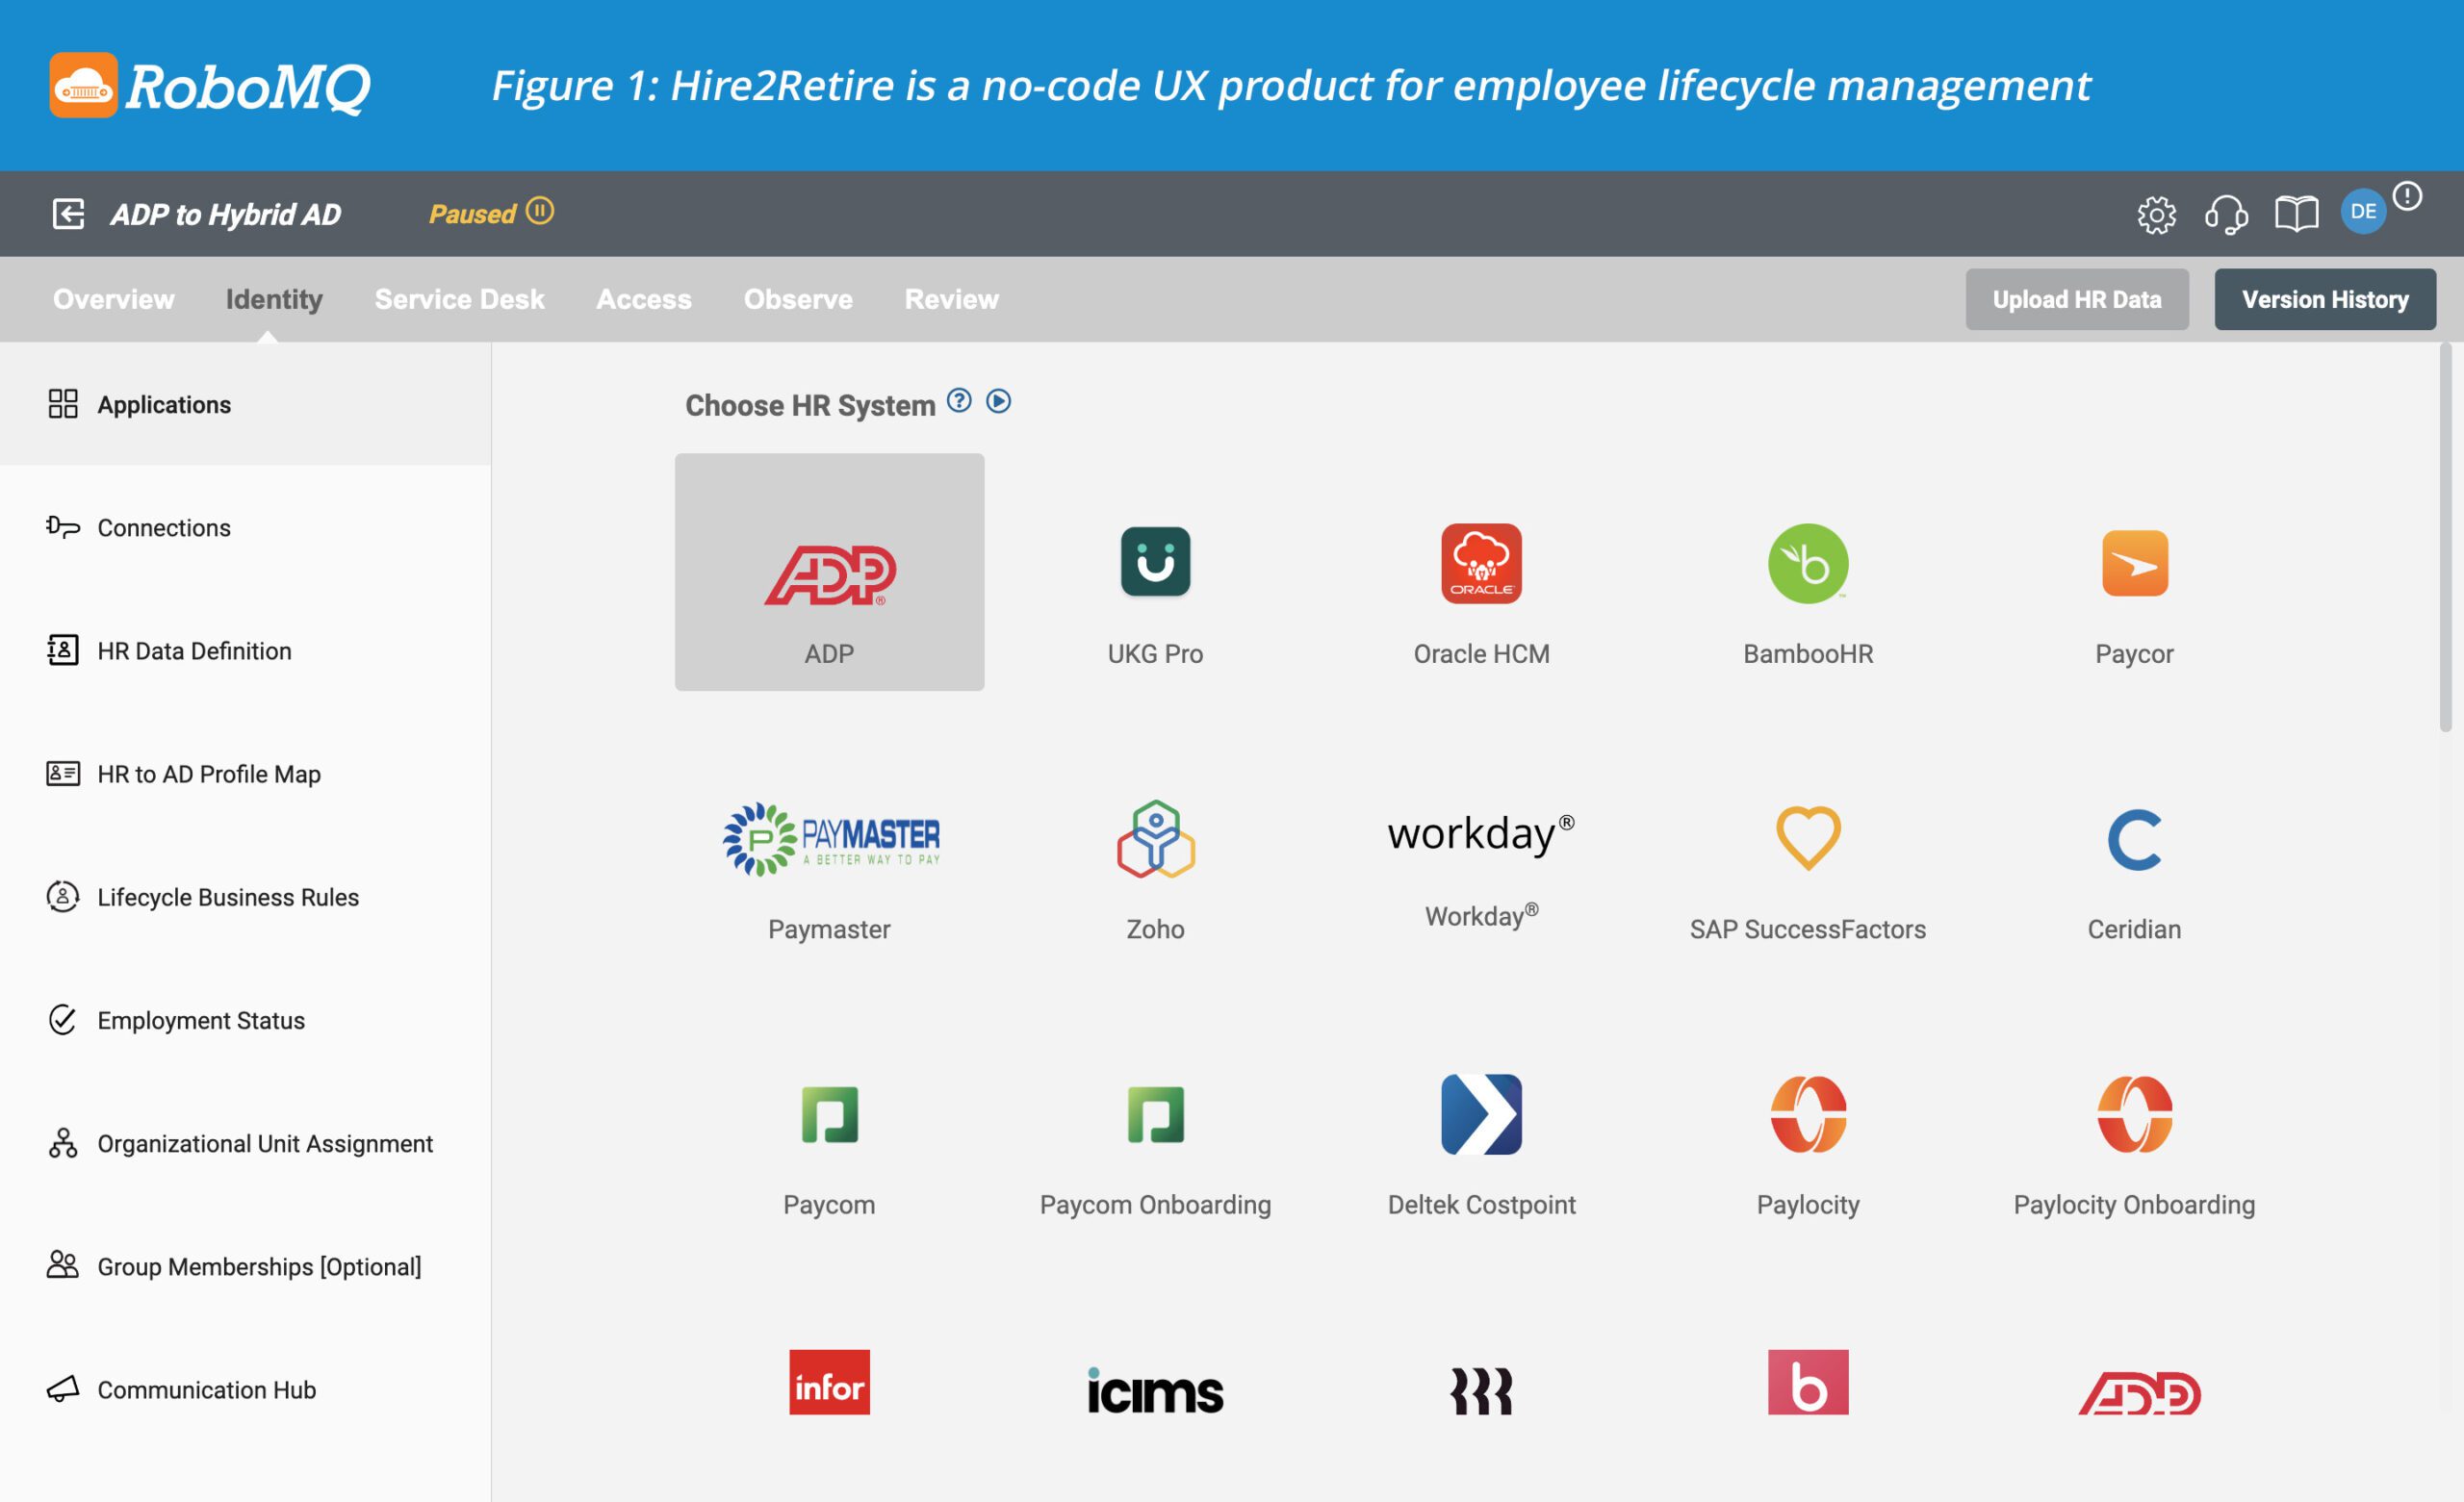Select the Paycom green icon

click(x=829, y=1114)
